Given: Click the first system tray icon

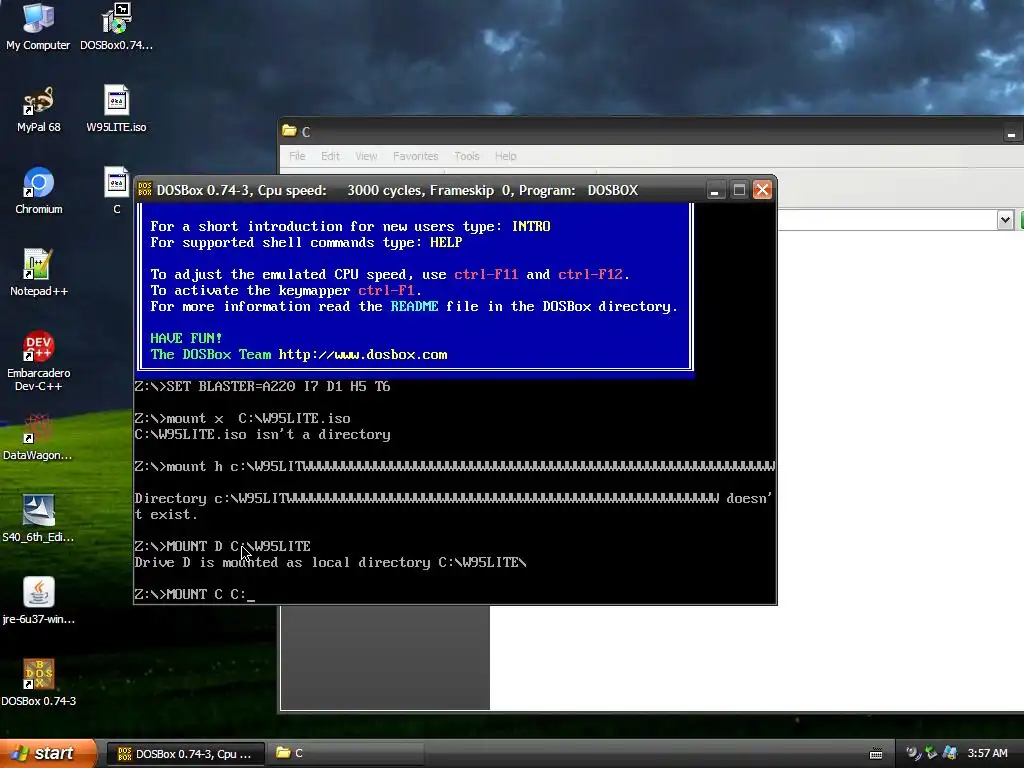Looking at the screenshot, I should click(x=913, y=753).
